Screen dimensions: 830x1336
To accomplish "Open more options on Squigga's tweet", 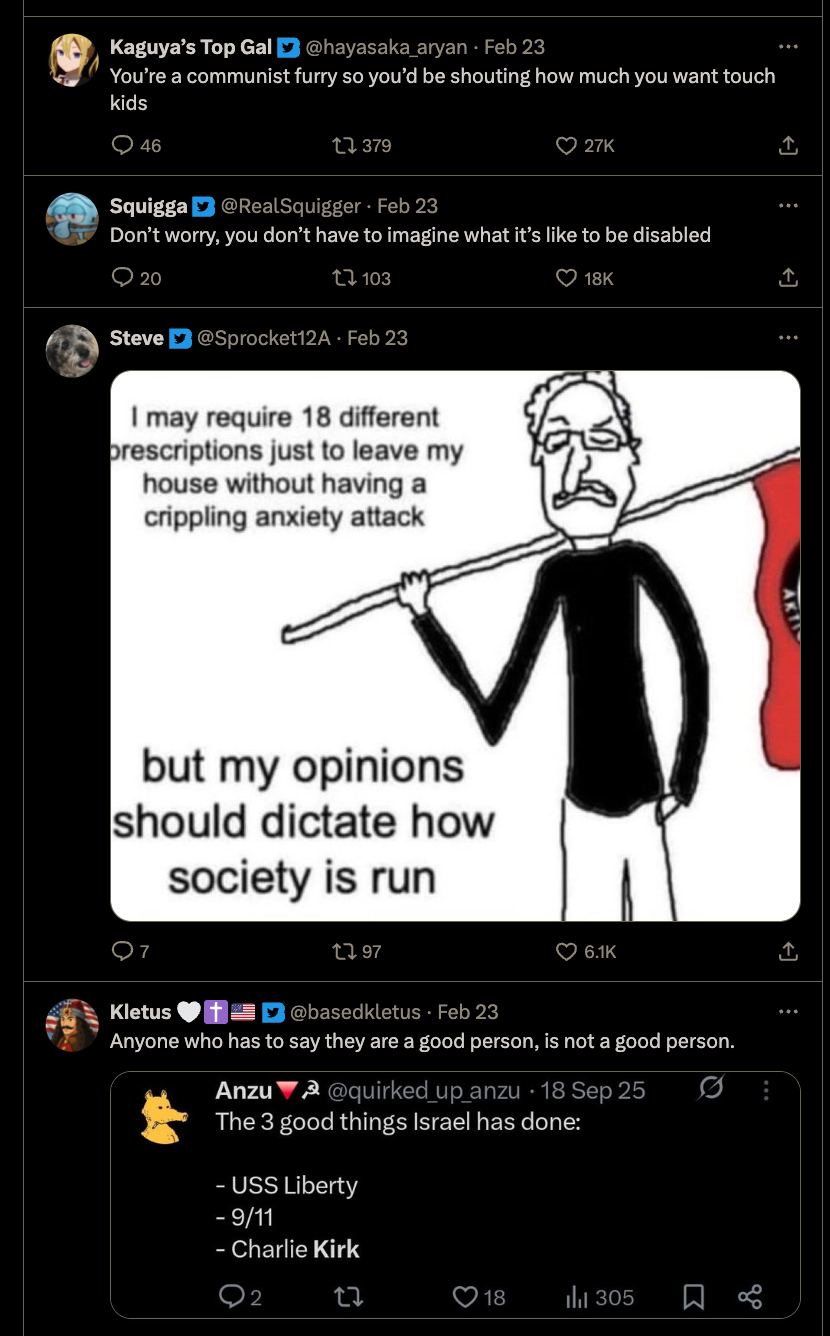I will 788,206.
